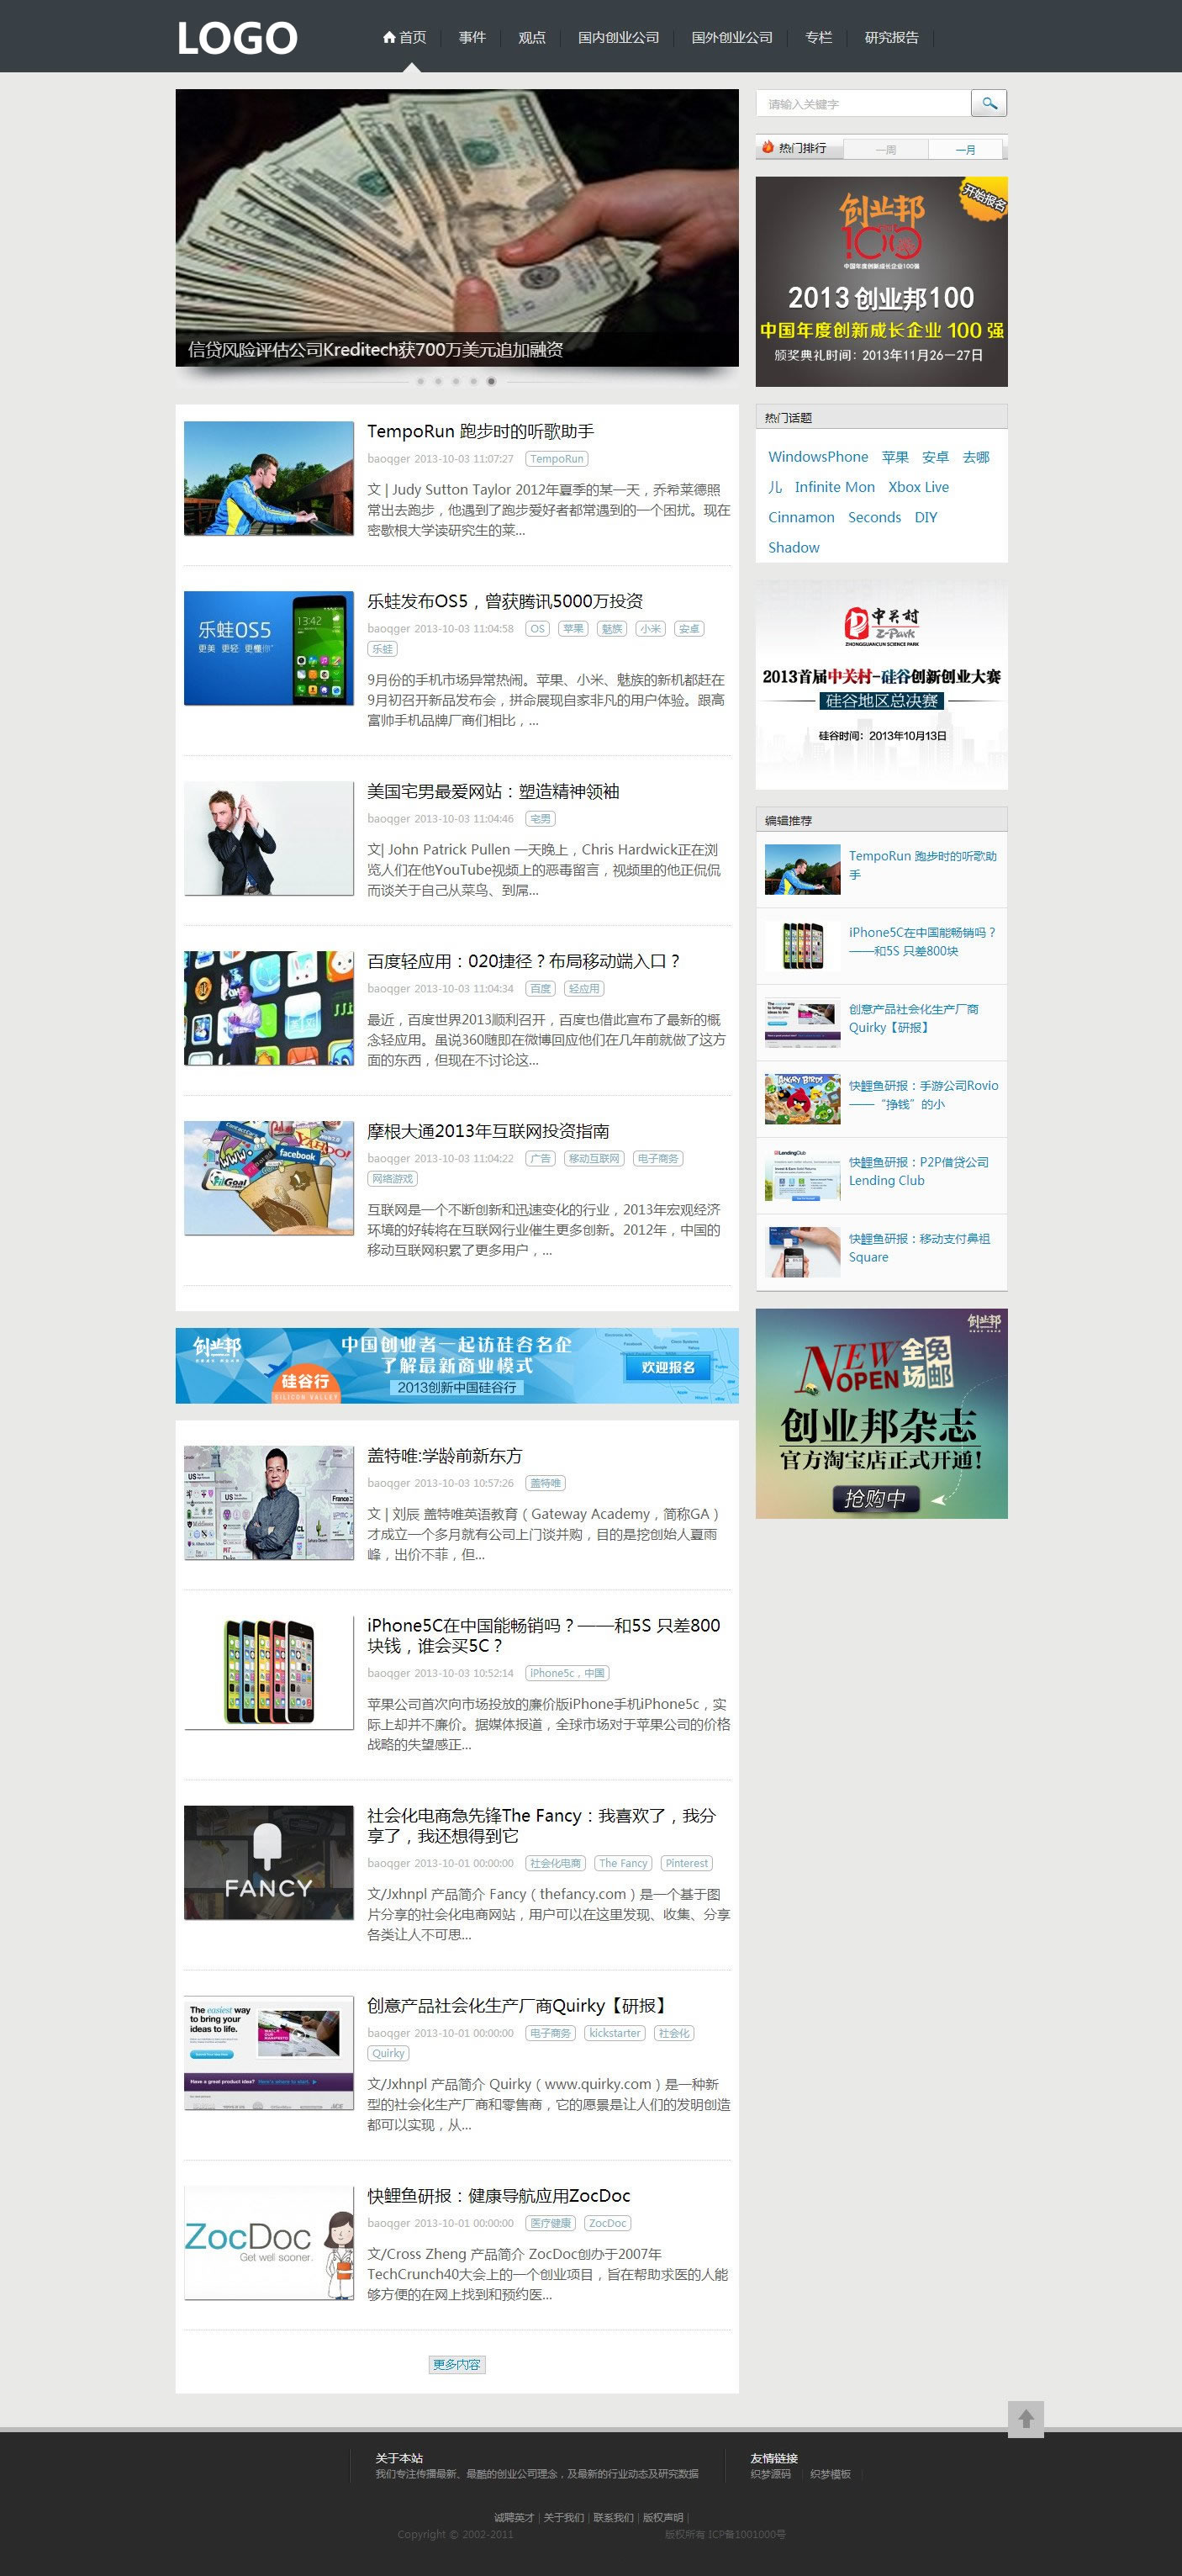This screenshot has height=2576, width=1182.
Task: Click the iPhone5C colorful phones article thumbnail
Action: pos(269,1672)
